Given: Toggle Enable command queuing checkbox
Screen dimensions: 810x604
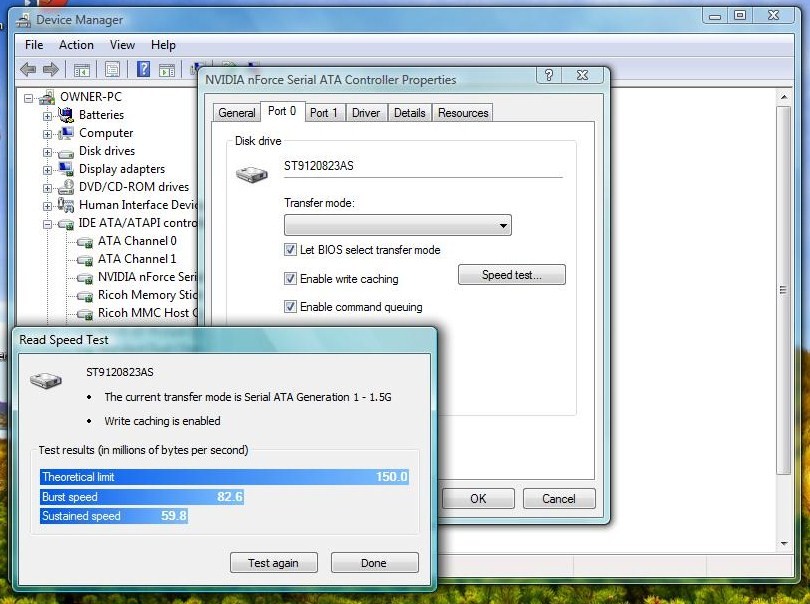Looking at the screenshot, I should tap(290, 306).
